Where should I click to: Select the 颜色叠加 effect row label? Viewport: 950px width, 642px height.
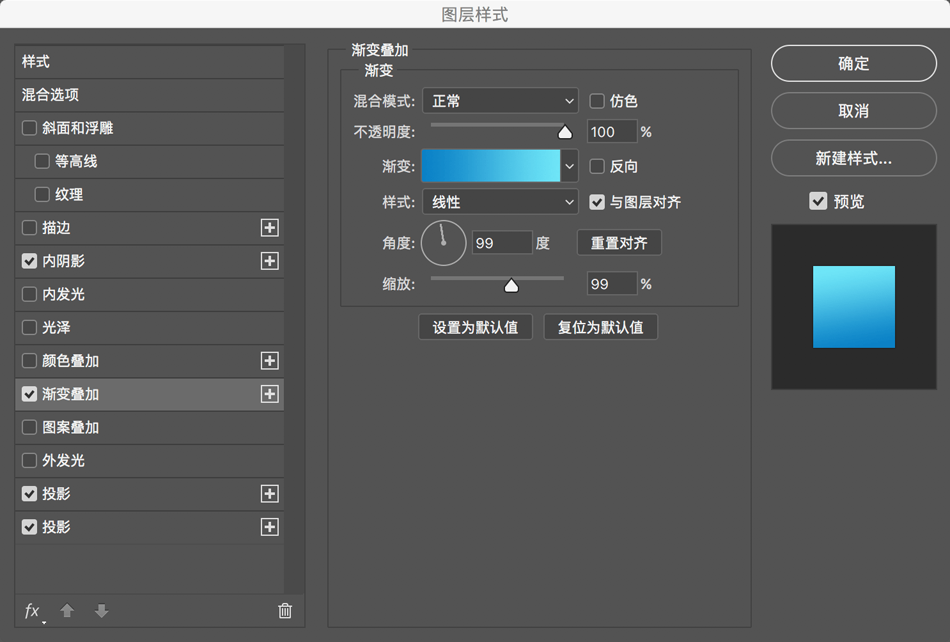click(70, 361)
